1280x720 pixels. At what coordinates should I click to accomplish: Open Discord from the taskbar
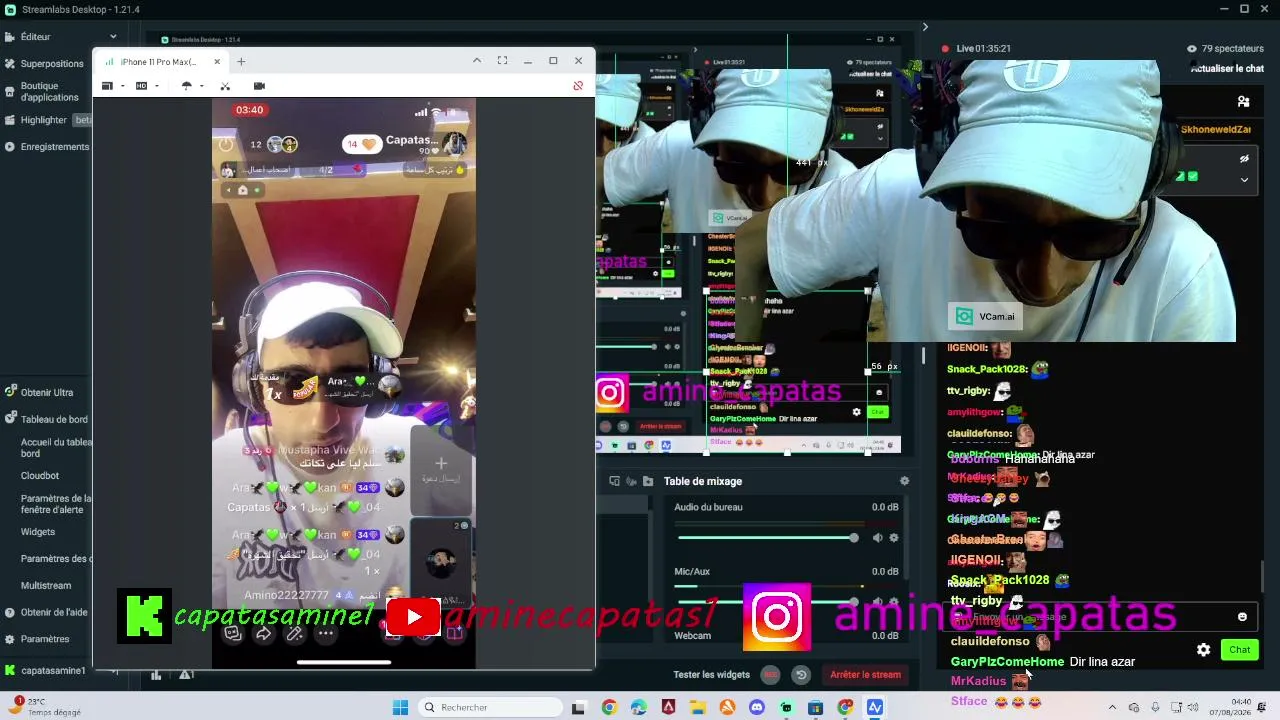pos(757,708)
